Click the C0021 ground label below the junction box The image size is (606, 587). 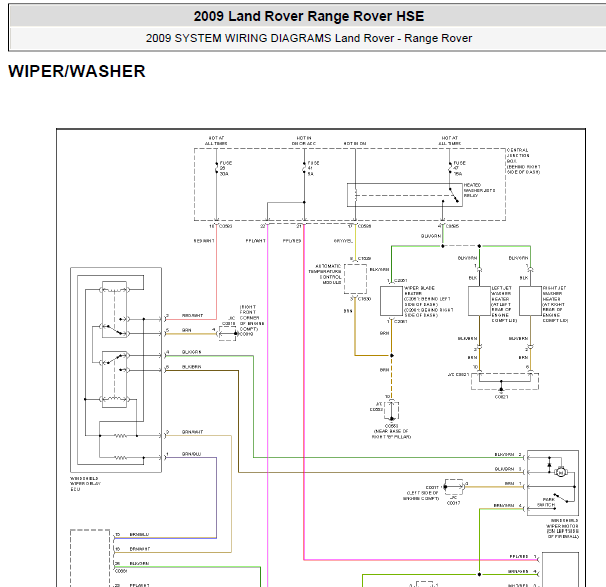tap(501, 397)
